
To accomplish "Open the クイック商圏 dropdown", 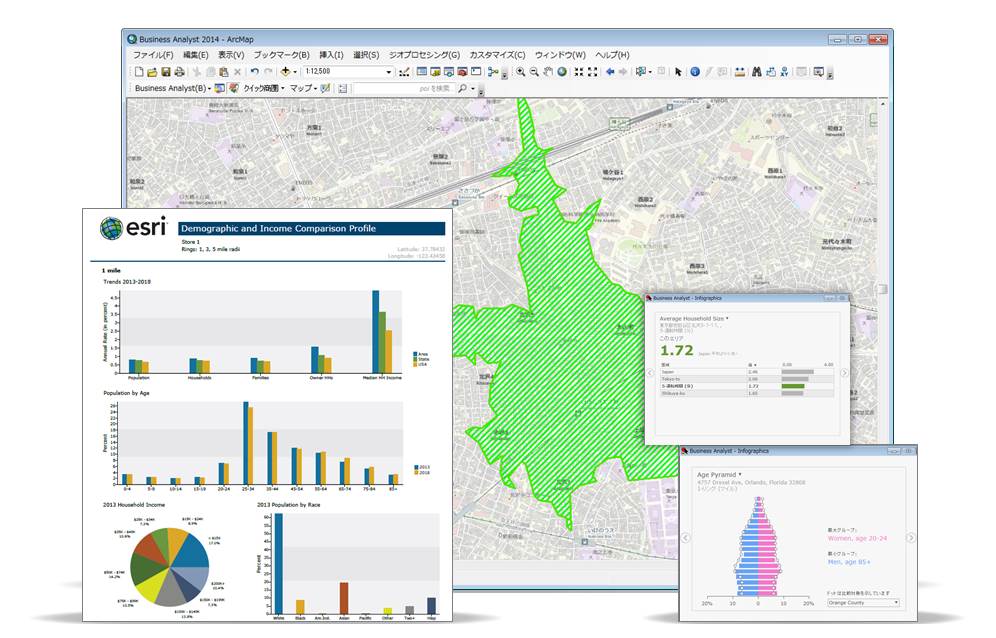I will point(264,88).
